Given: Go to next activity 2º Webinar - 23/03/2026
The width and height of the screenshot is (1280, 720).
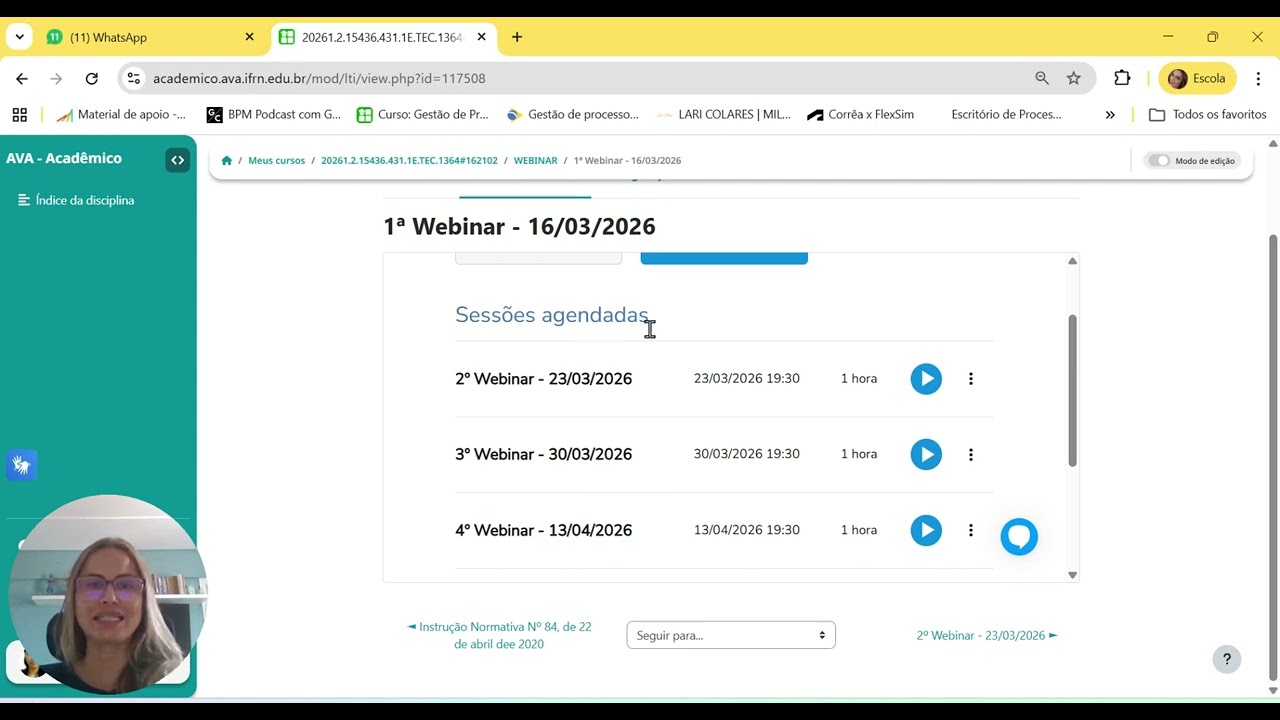Looking at the screenshot, I should tap(987, 635).
